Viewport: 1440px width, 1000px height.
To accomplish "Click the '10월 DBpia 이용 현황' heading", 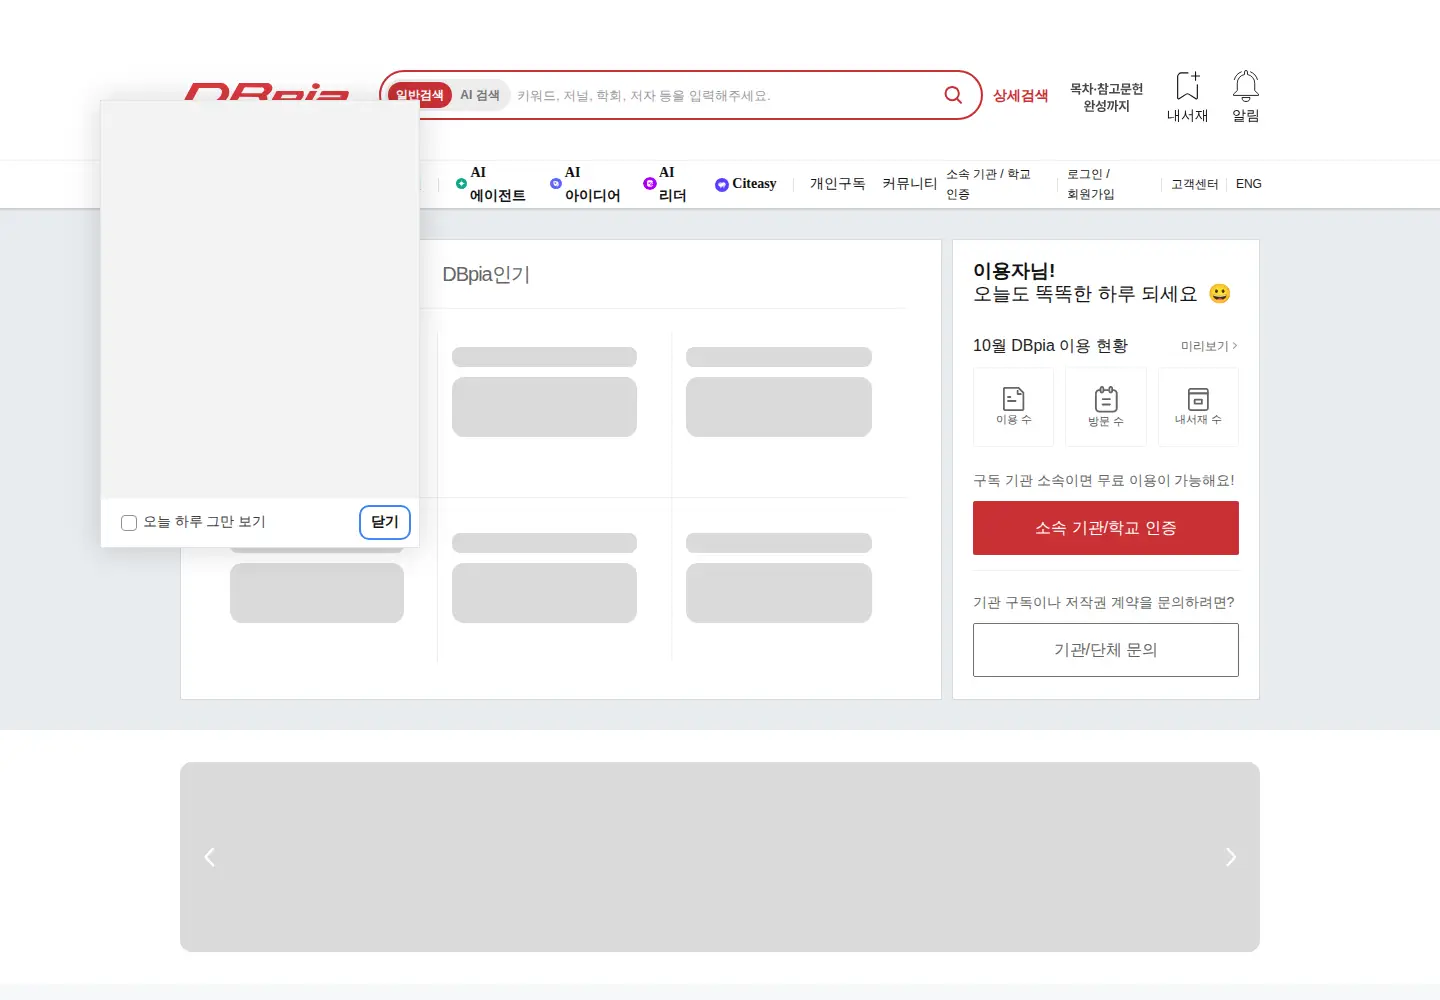I will click(1050, 345).
